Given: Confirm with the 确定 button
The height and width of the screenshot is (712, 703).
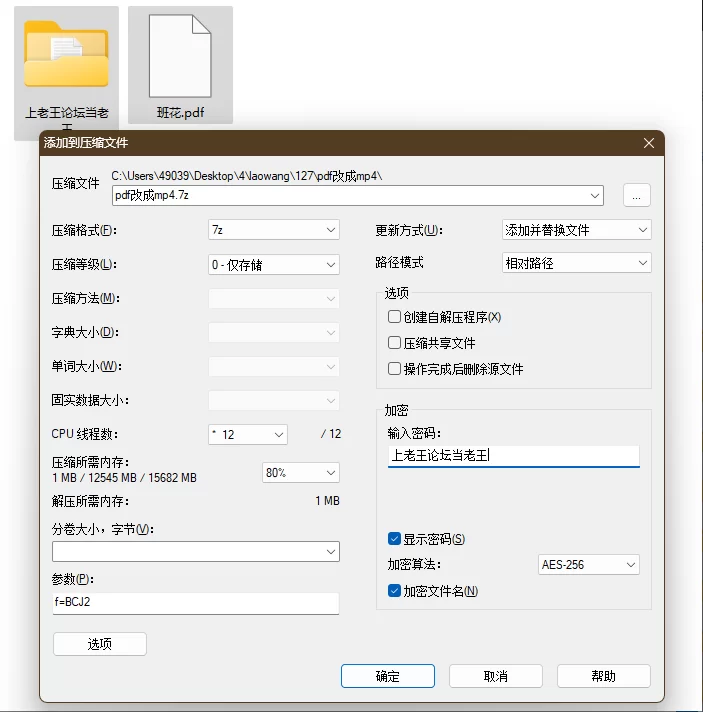Looking at the screenshot, I should point(388,676).
